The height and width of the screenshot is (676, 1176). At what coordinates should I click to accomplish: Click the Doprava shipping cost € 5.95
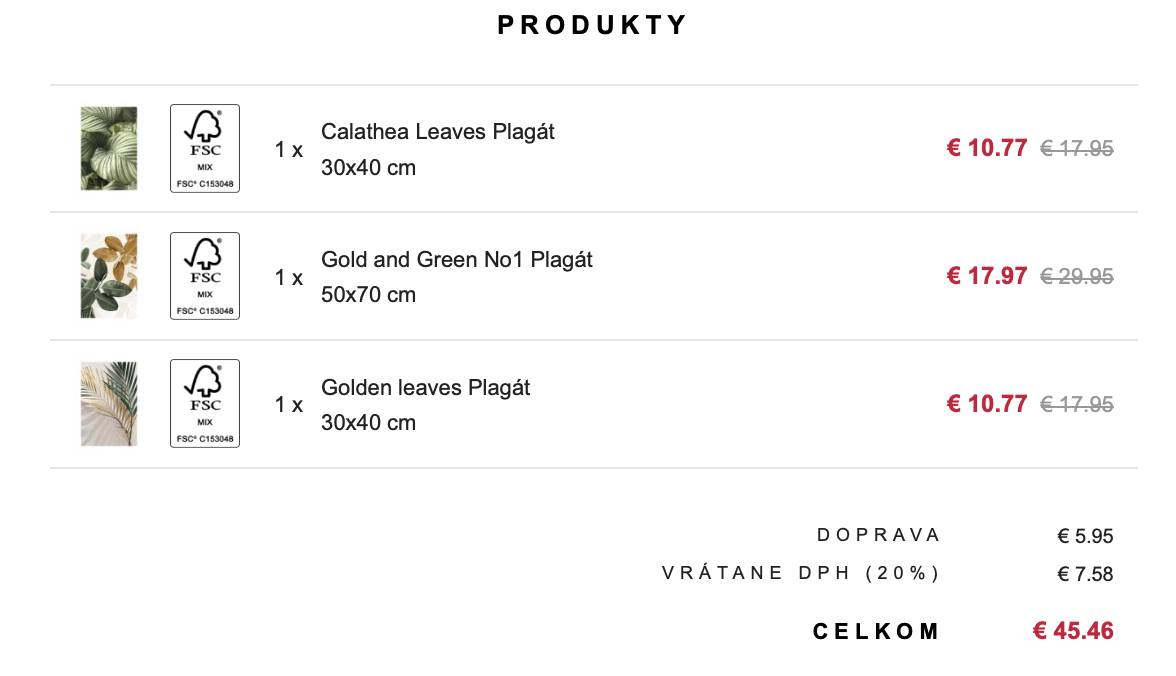tap(1085, 536)
